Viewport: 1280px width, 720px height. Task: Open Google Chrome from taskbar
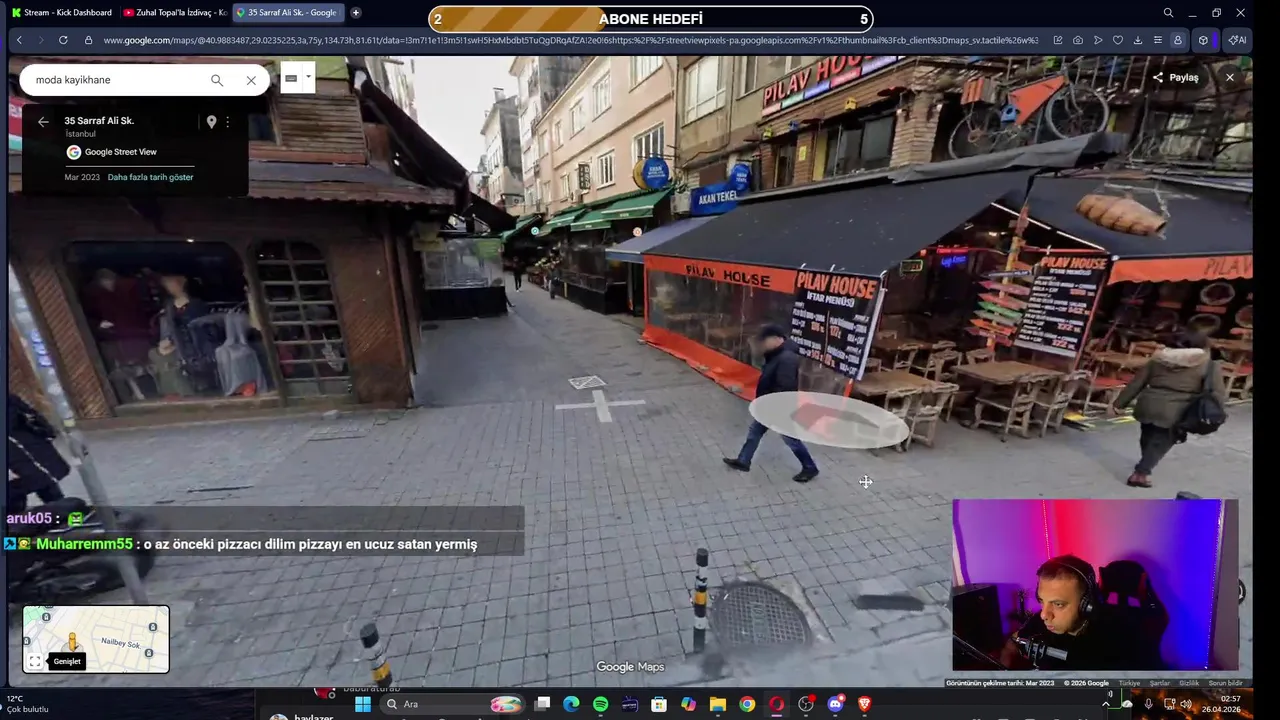(x=747, y=704)
